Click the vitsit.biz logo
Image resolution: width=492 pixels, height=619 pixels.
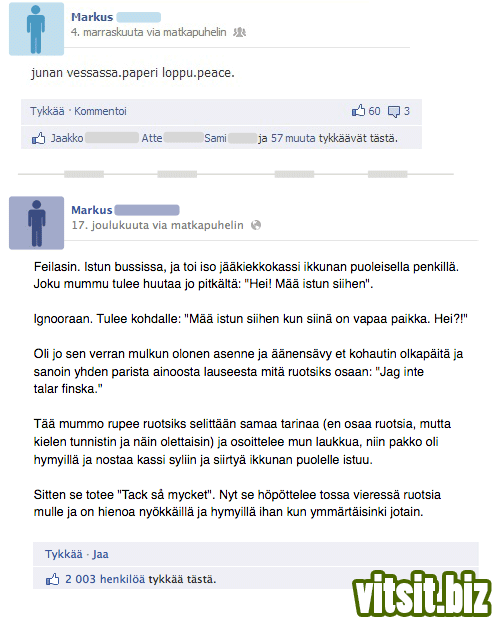point(421,594)
